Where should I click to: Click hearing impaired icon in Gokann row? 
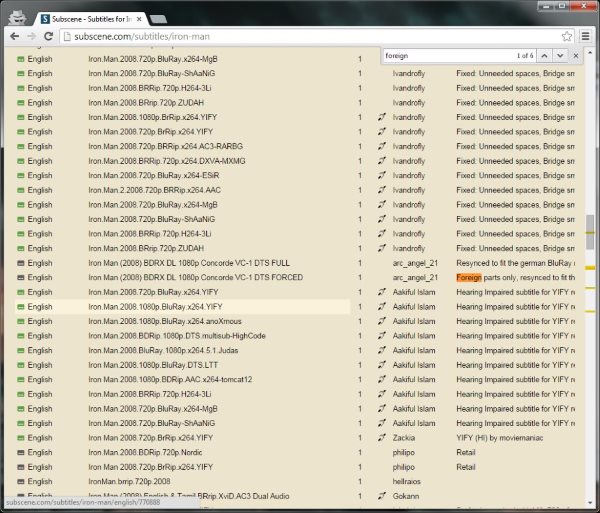382,496
